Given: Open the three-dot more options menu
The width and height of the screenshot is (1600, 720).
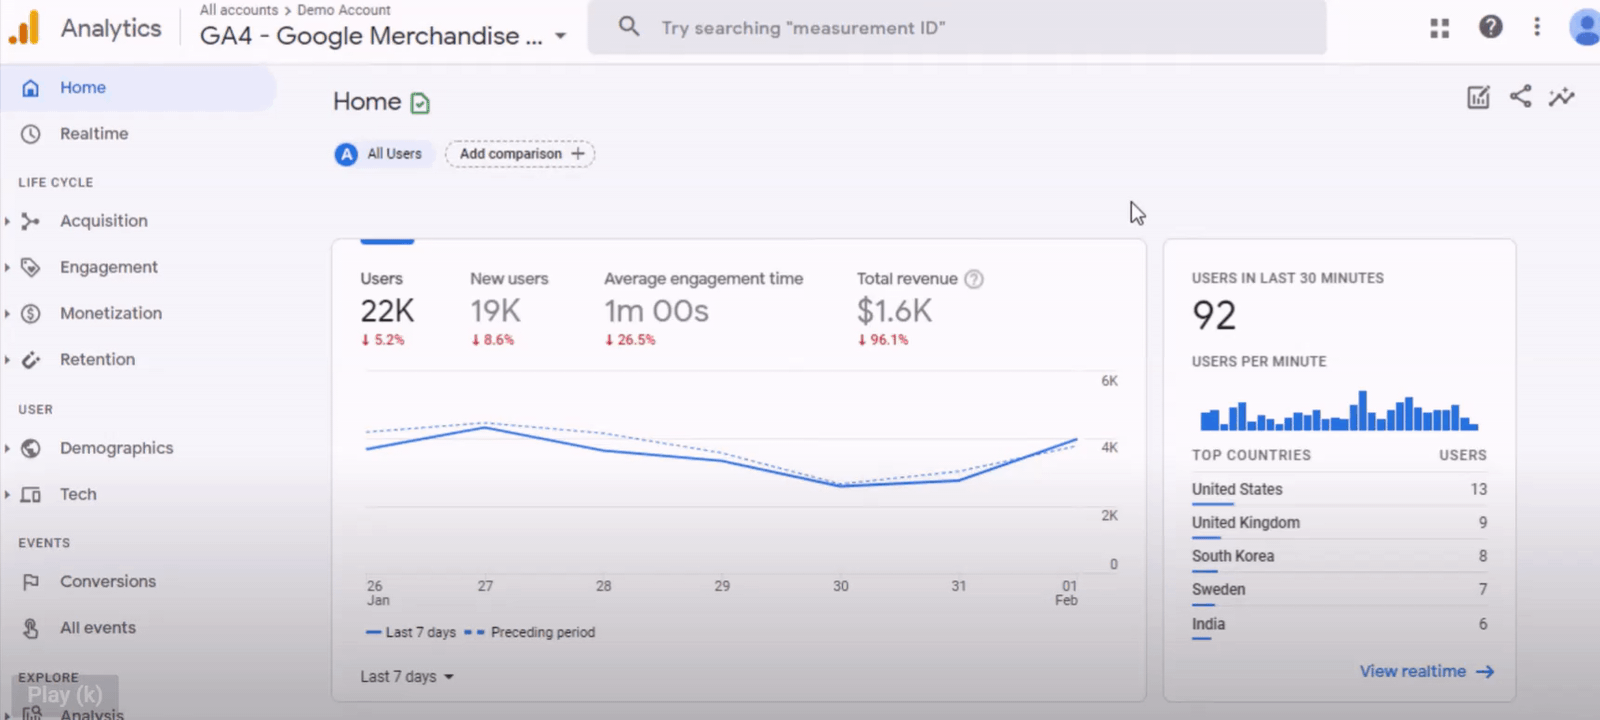Looking at the screenshot, I should point(1537,27).
